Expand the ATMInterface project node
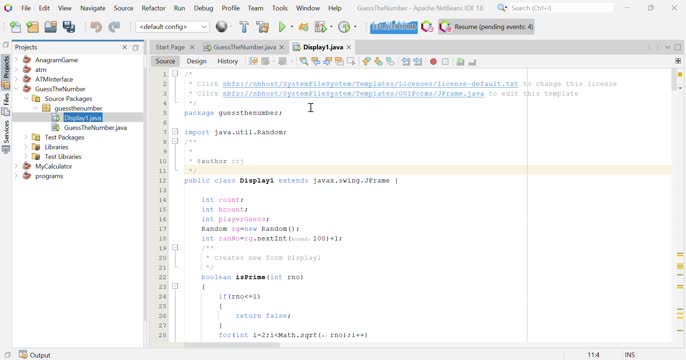 pos(17,79)
